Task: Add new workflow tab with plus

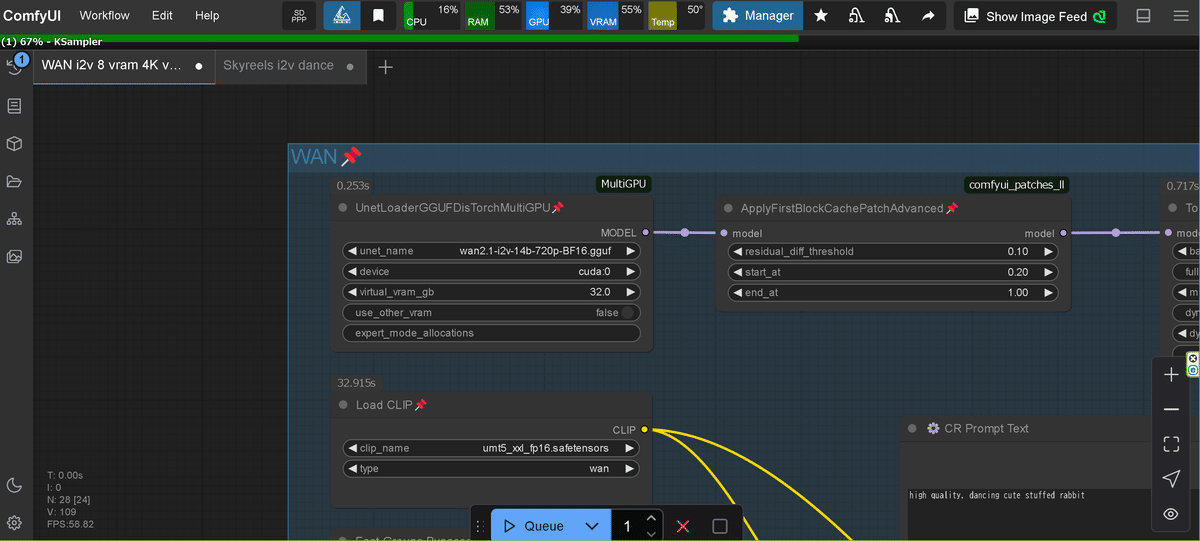Action: (x=385, y=67)
